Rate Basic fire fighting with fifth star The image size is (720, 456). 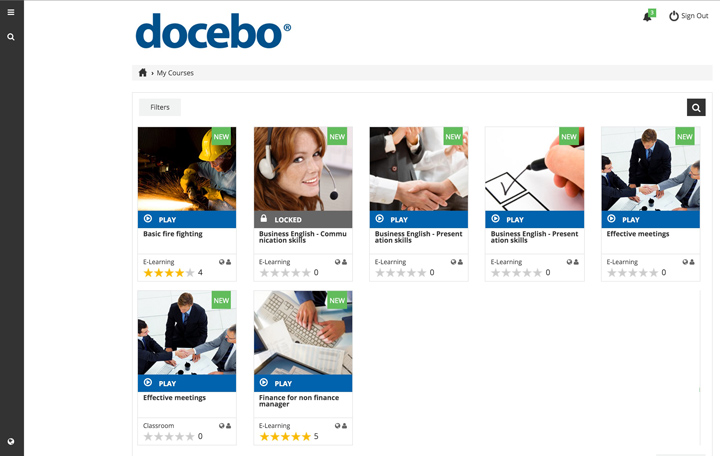pyautogui.click(x=190, y=273)
